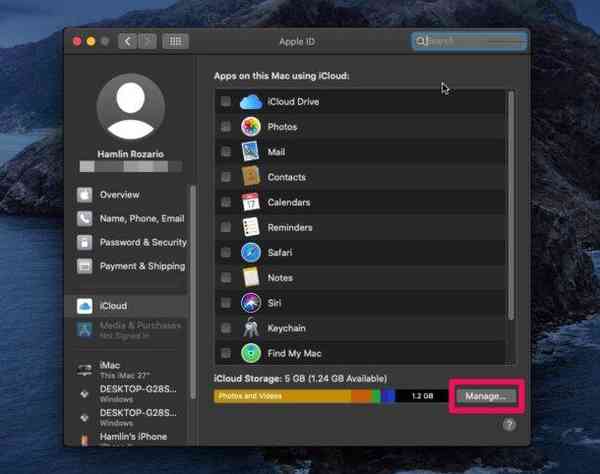This screenshot has height=474, width=600.
Task: Click the Notes app icon
Action: click(251, 277)
